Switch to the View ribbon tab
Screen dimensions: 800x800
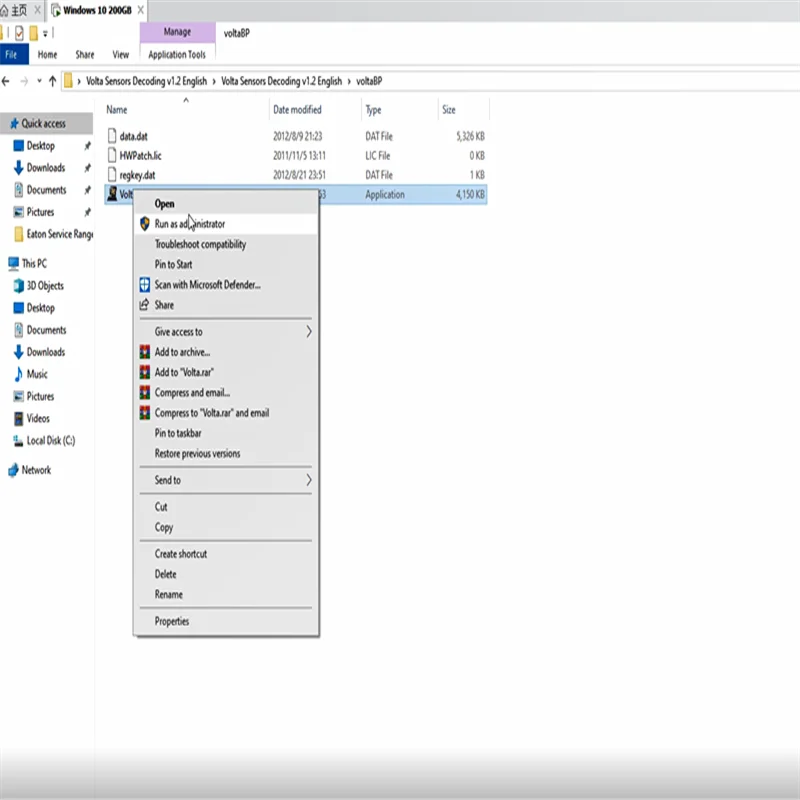click(120, 55)
